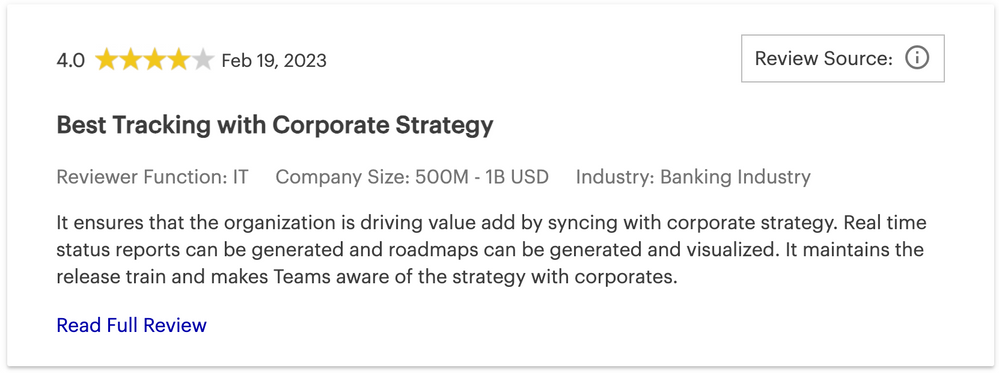
Task: Click review line starting 'It ensures that'
Action: click(491, 223)
